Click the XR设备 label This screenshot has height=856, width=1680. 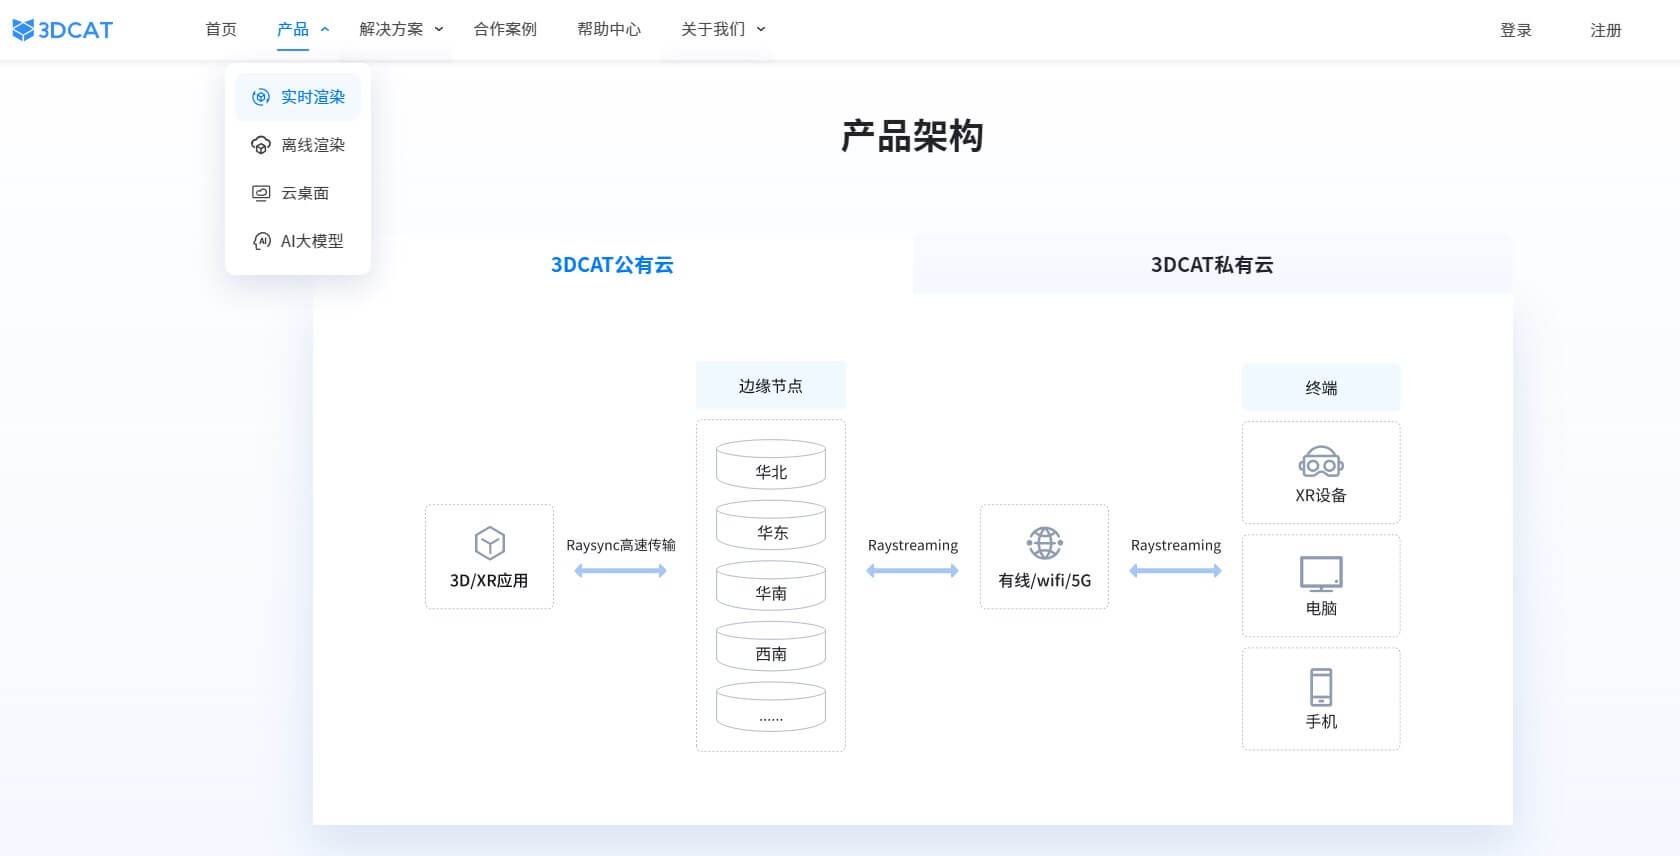(x=1321, y=495)
